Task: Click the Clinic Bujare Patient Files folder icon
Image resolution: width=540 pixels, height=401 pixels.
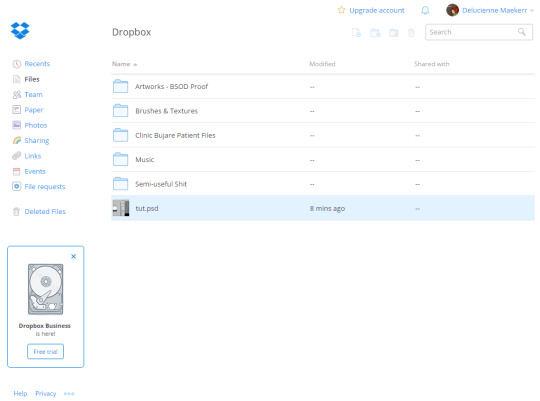Action: coord(121,135)
